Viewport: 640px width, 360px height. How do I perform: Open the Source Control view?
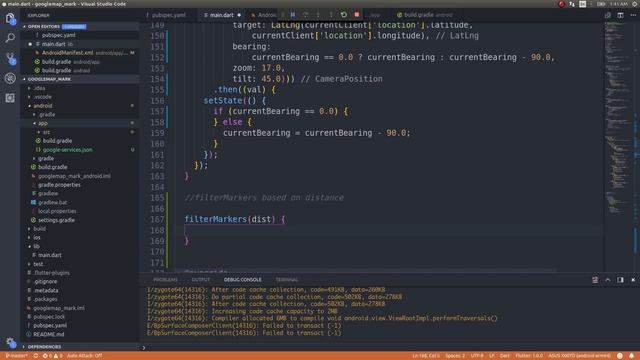coord(10,58)
